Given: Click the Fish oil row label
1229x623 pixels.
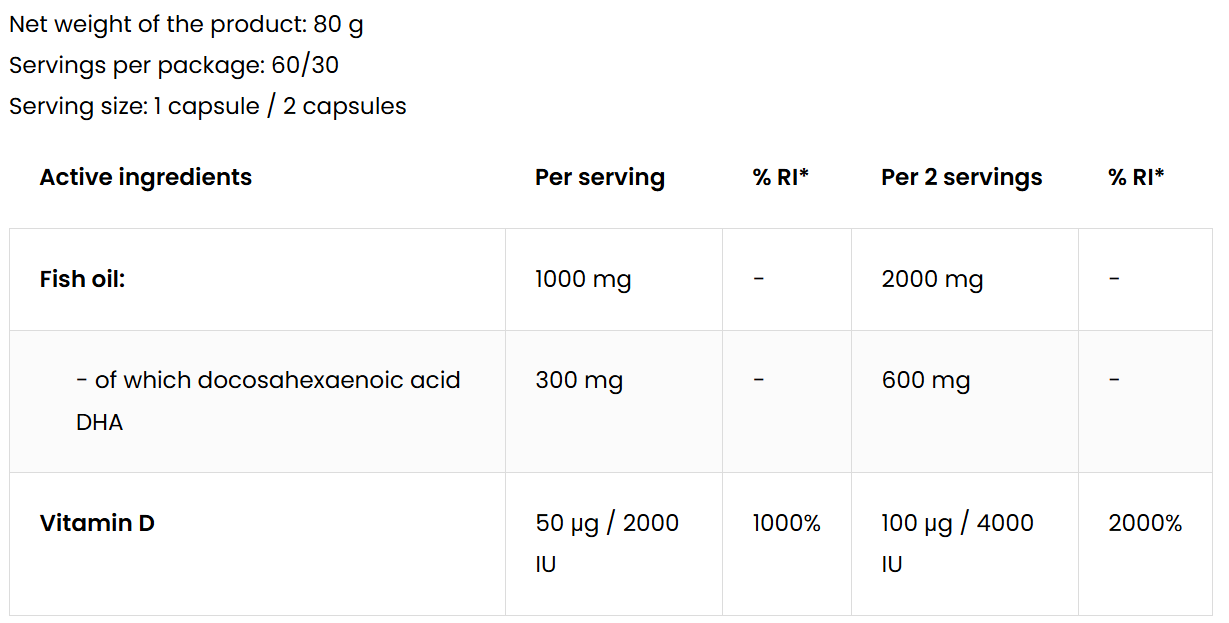Looking at the screenshot, I should tap(83, 279).
